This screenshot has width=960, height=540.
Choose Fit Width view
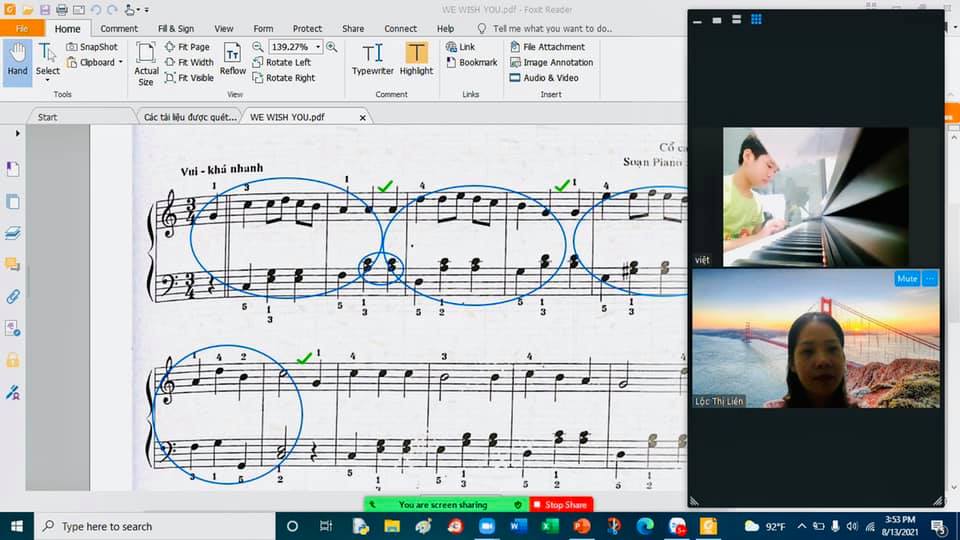189,62
